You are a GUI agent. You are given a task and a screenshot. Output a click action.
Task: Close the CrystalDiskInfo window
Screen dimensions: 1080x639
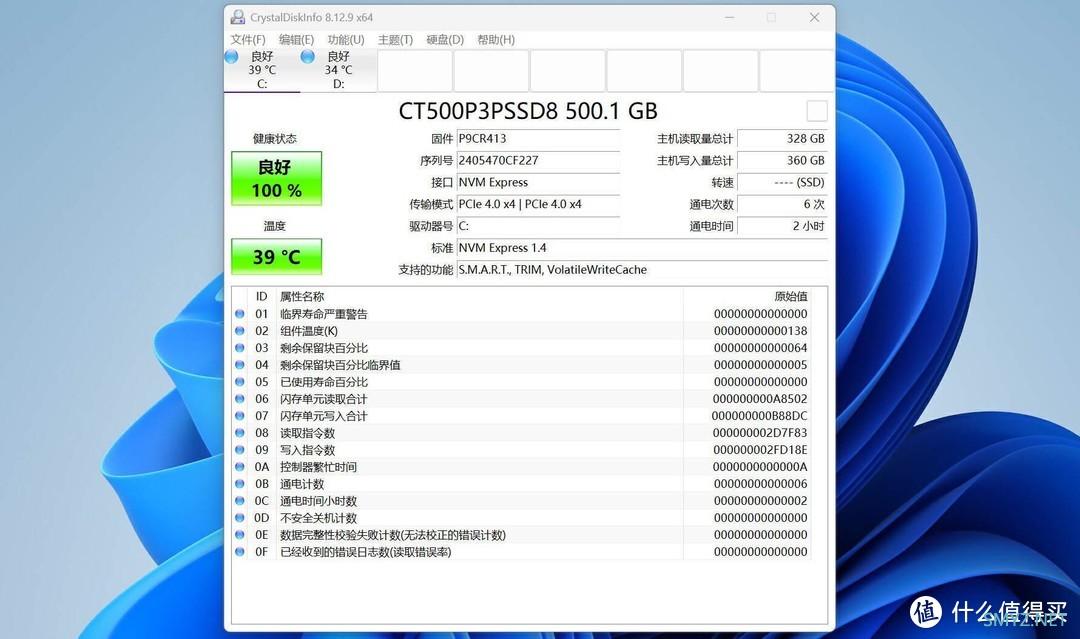[814, 17]
